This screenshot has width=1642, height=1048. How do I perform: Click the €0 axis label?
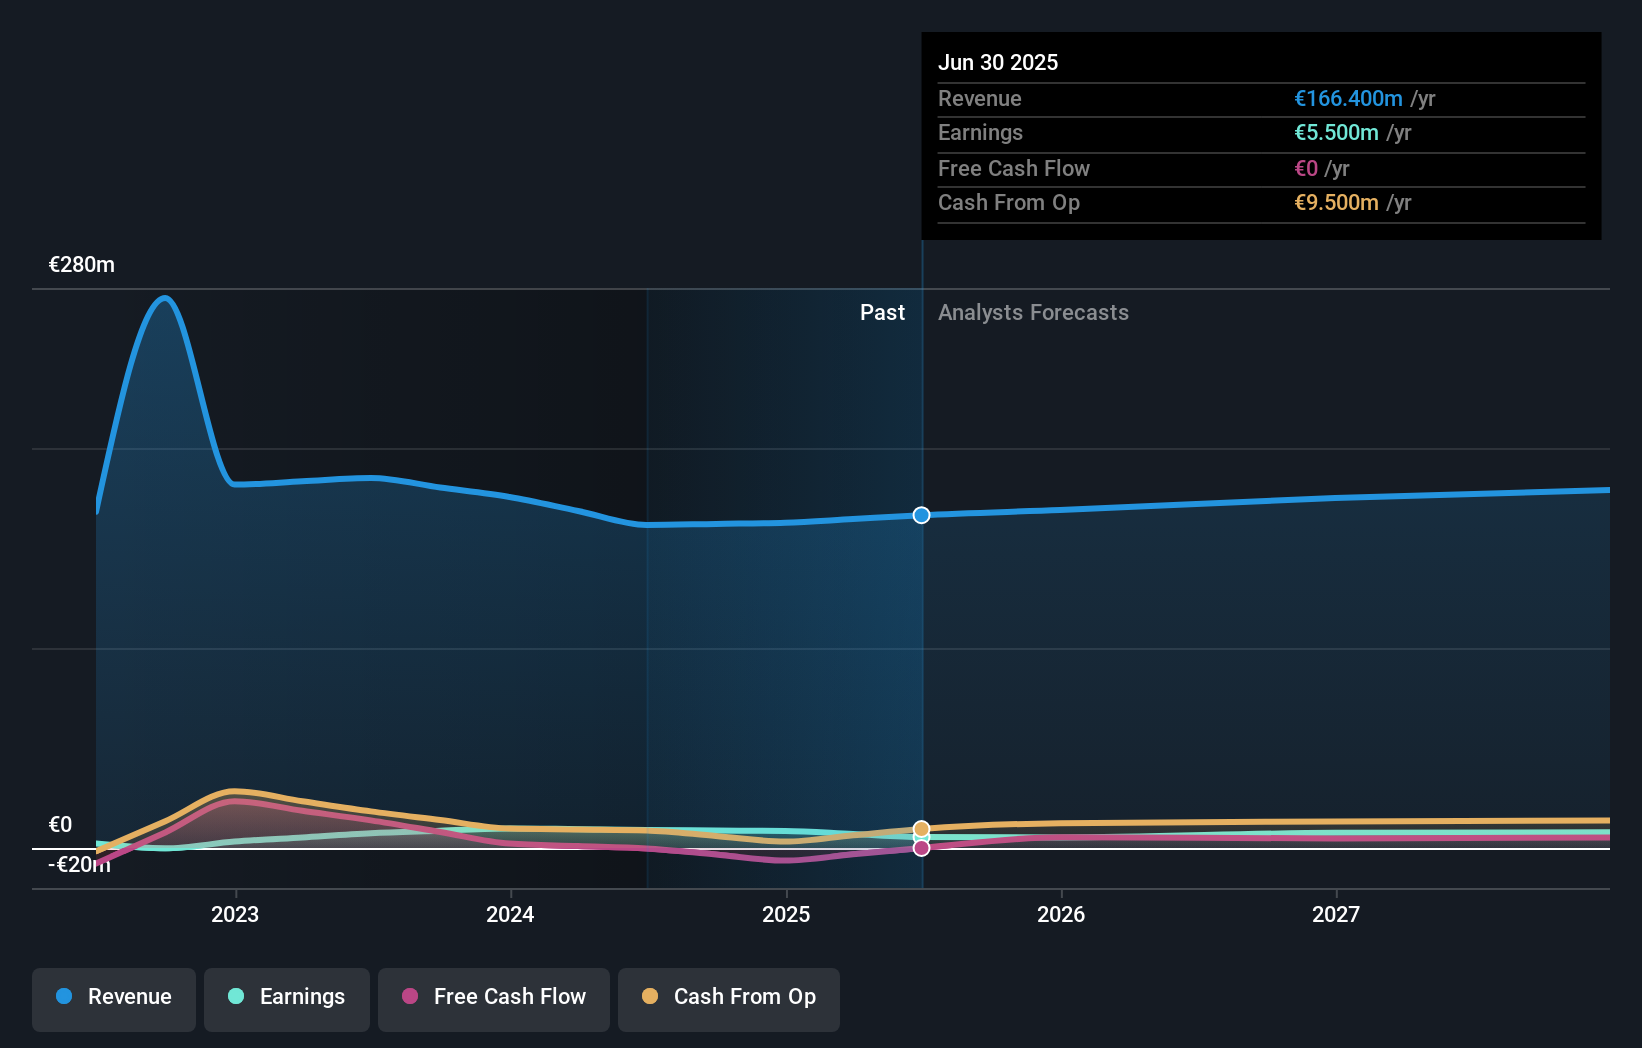click(61, 825)
